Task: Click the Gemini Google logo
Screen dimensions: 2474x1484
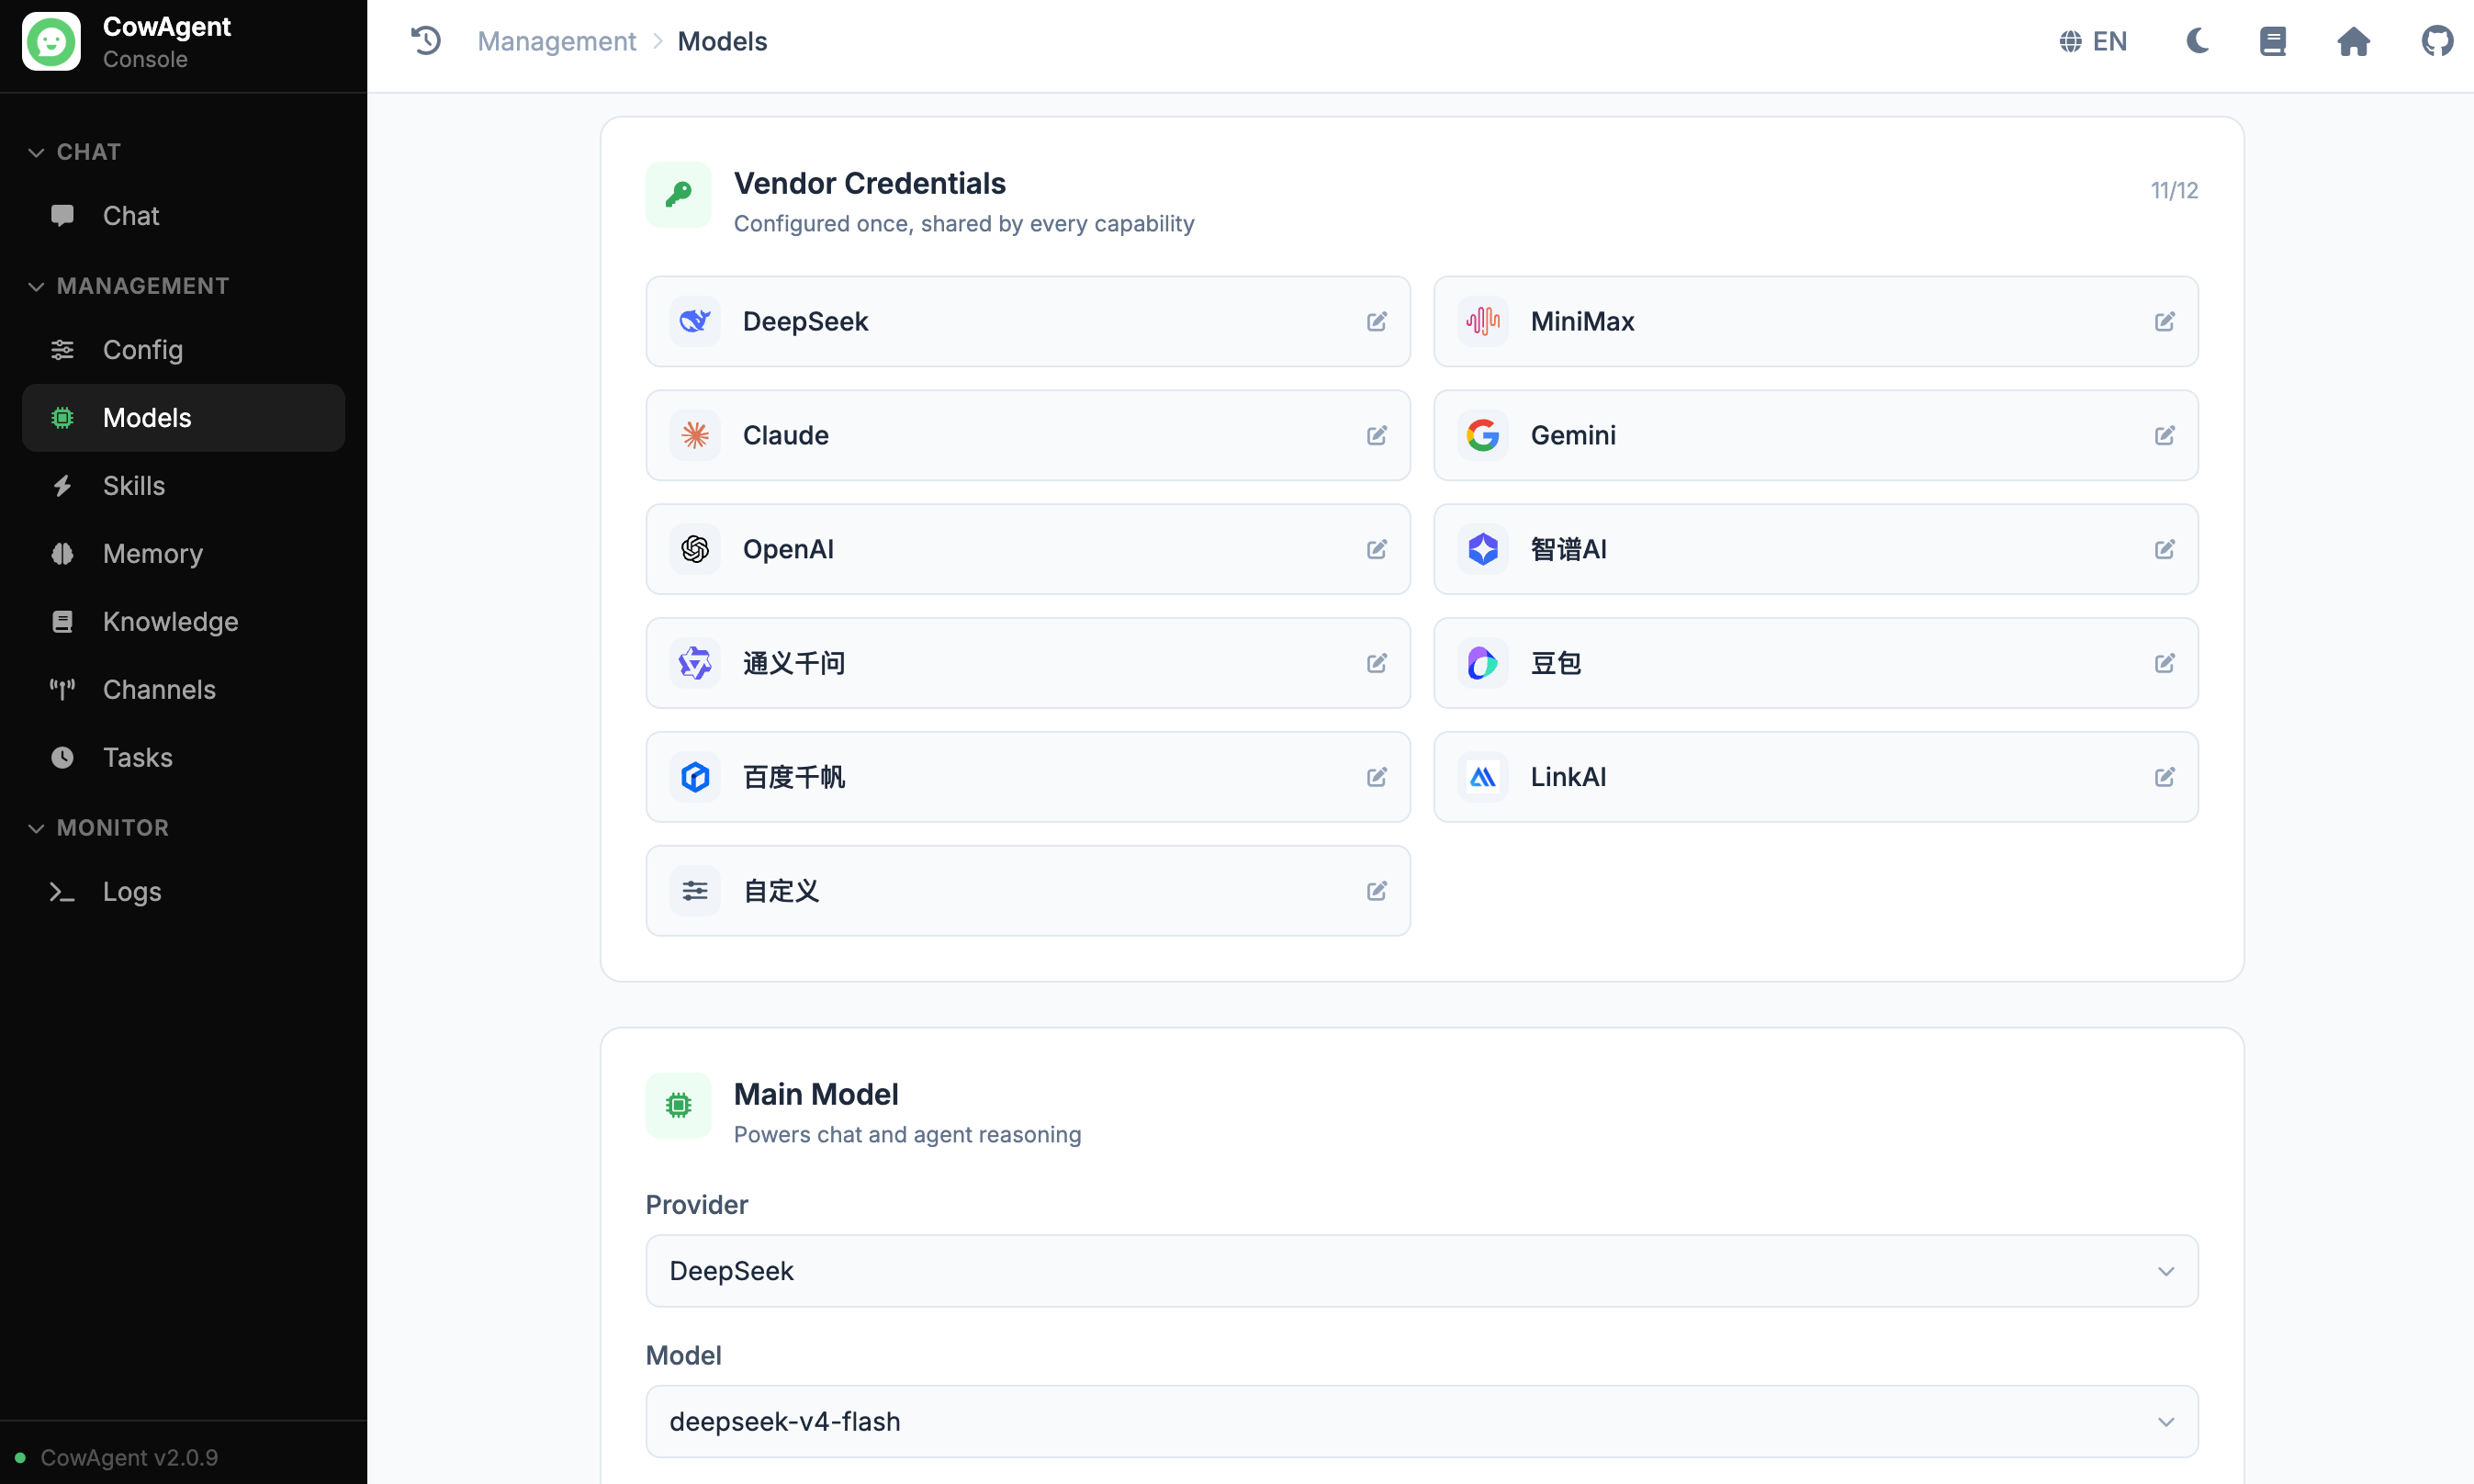Action: [1483, 435]
